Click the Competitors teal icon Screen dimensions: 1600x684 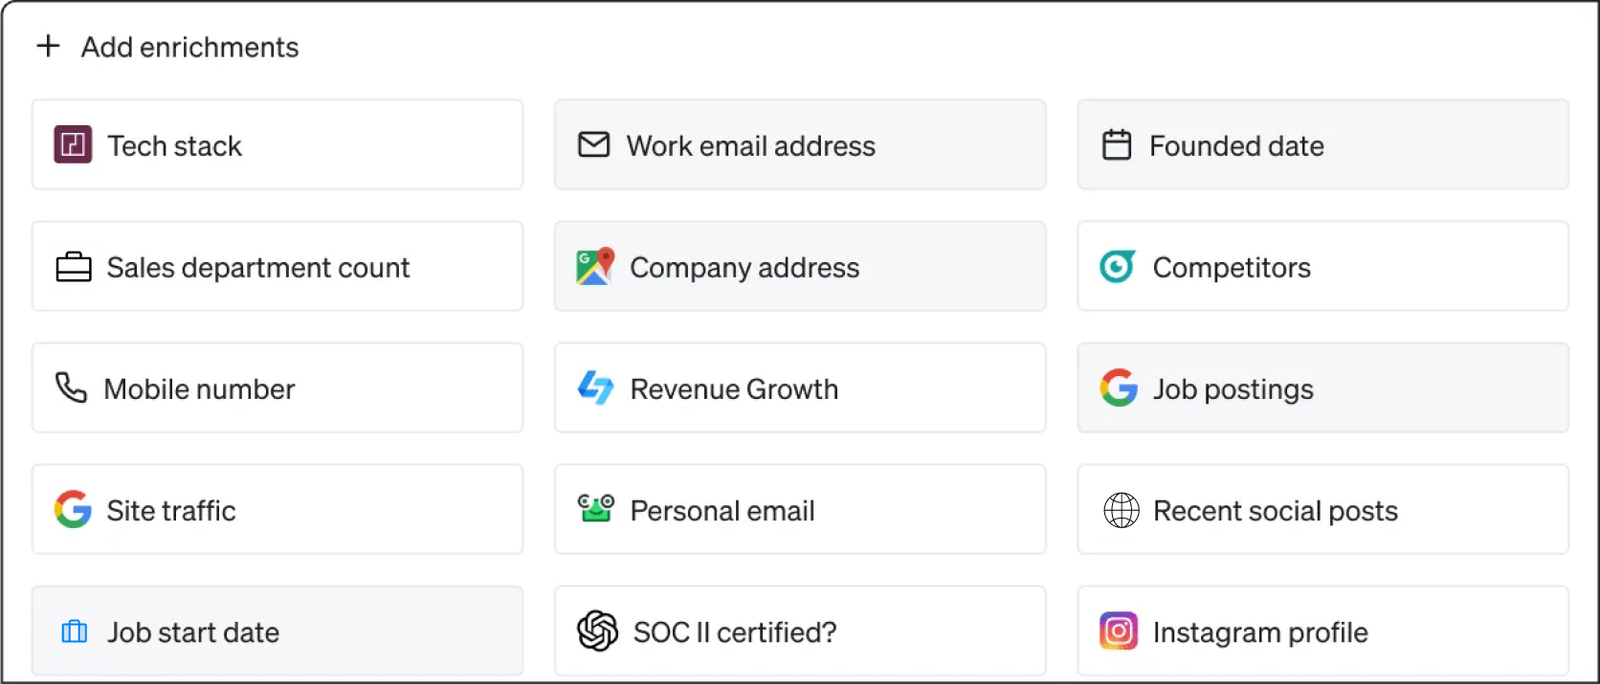(1116, 267)
